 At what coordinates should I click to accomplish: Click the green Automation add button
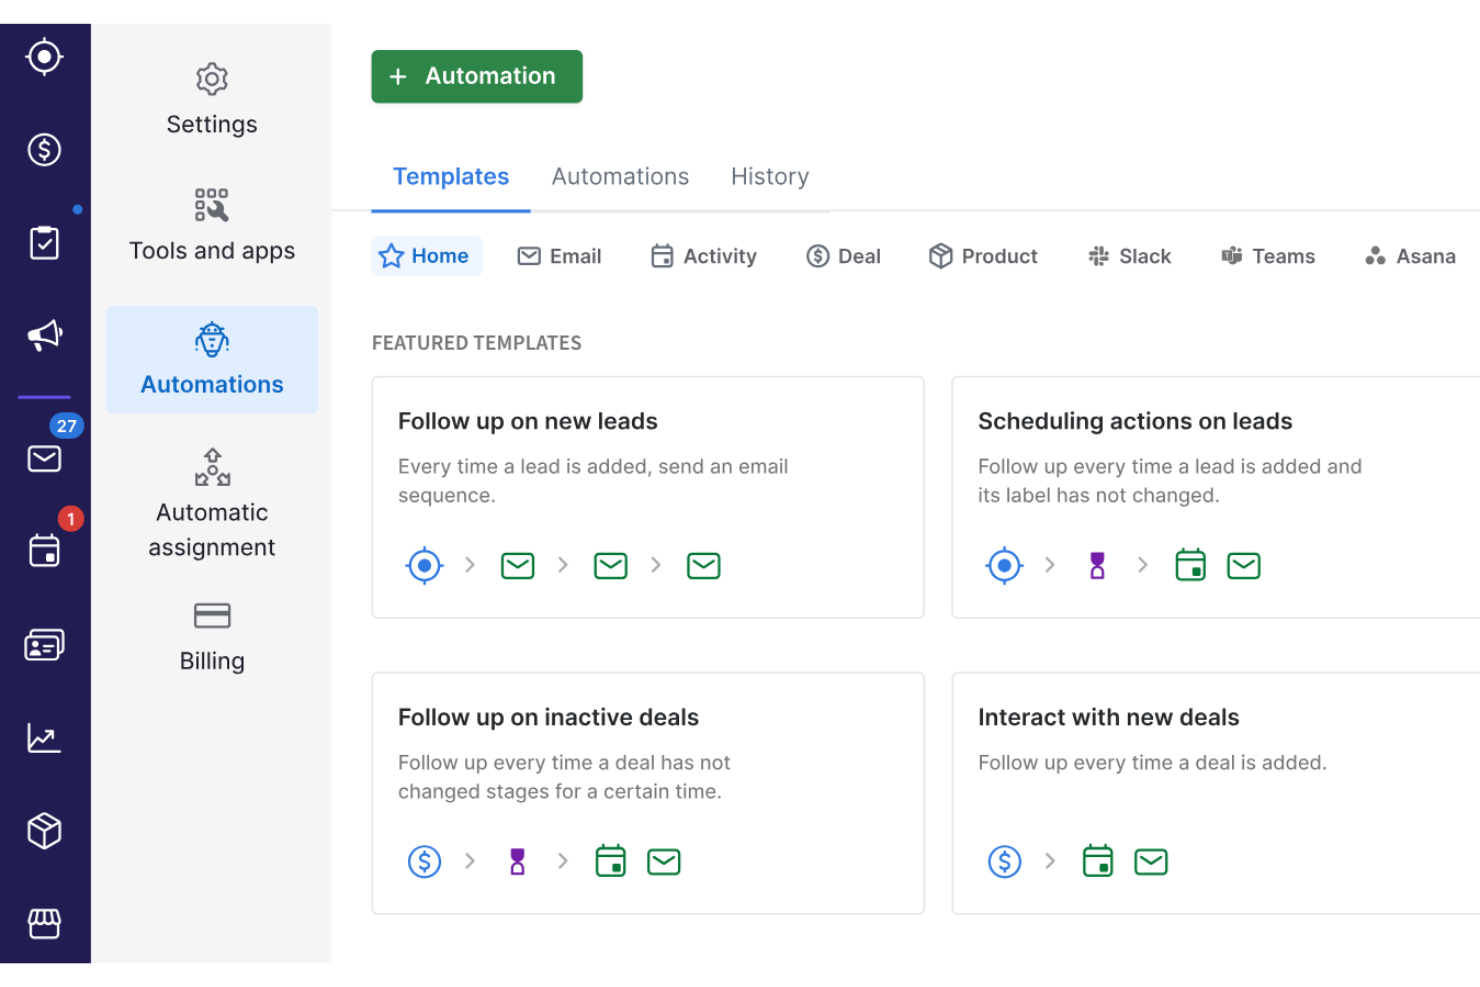(x=477, y=76)
